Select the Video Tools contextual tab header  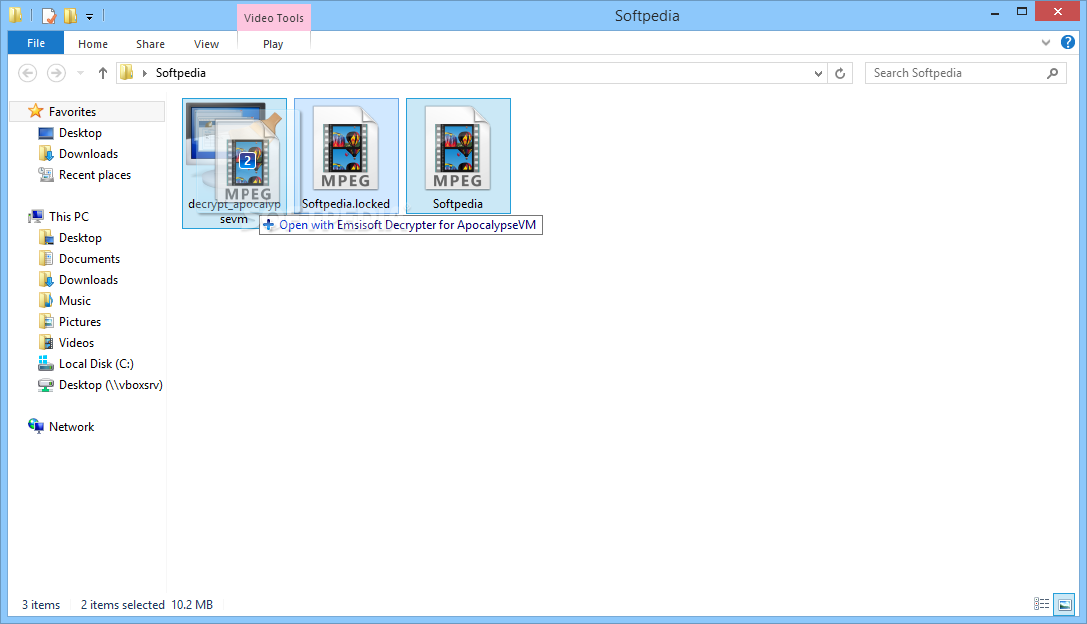click(274, 18)
